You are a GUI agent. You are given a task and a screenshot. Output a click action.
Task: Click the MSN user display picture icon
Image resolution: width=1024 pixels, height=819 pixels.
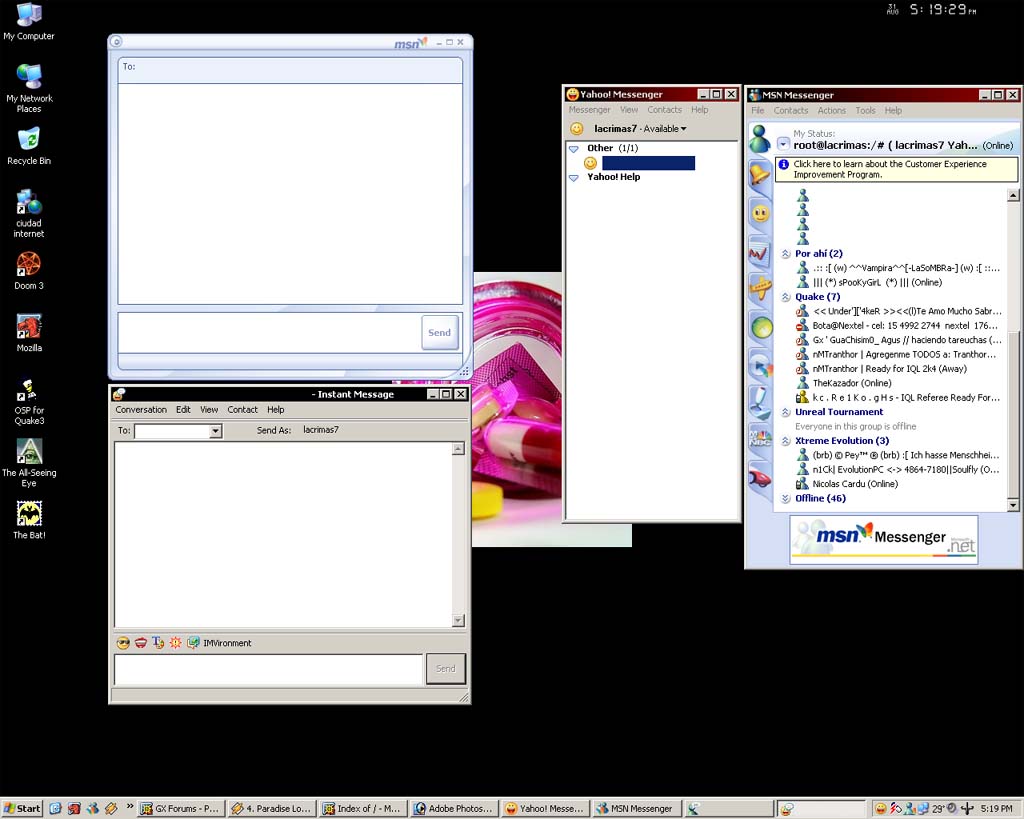[x=760, y=138]
